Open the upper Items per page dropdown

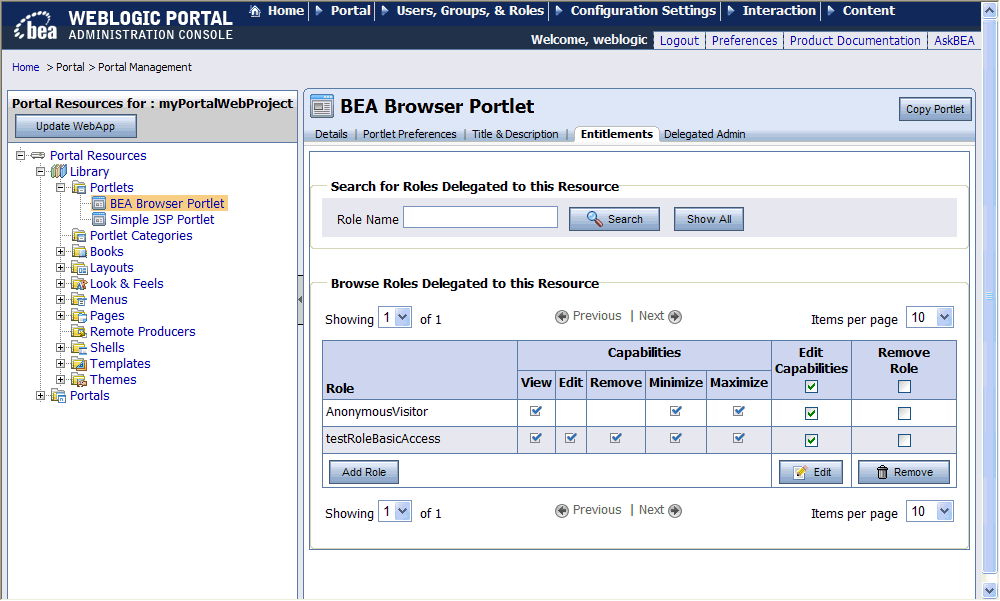point(930,317)
